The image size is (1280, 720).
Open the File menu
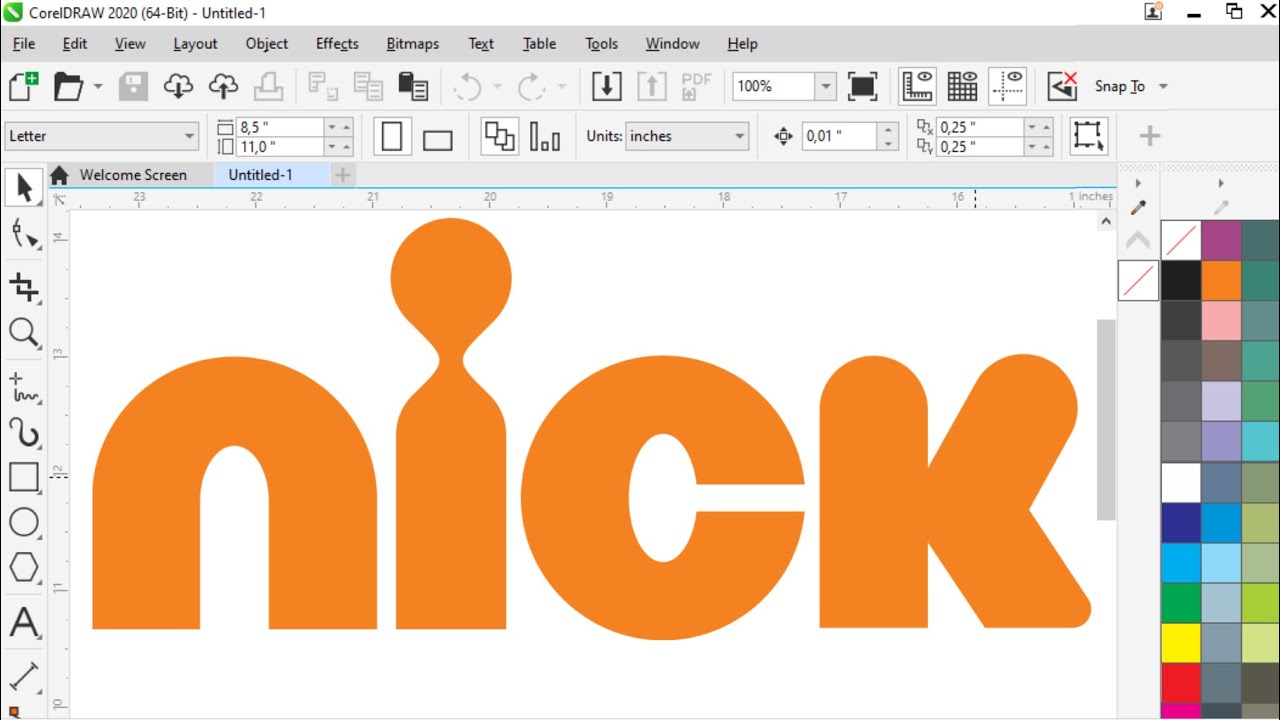point(24,44)
